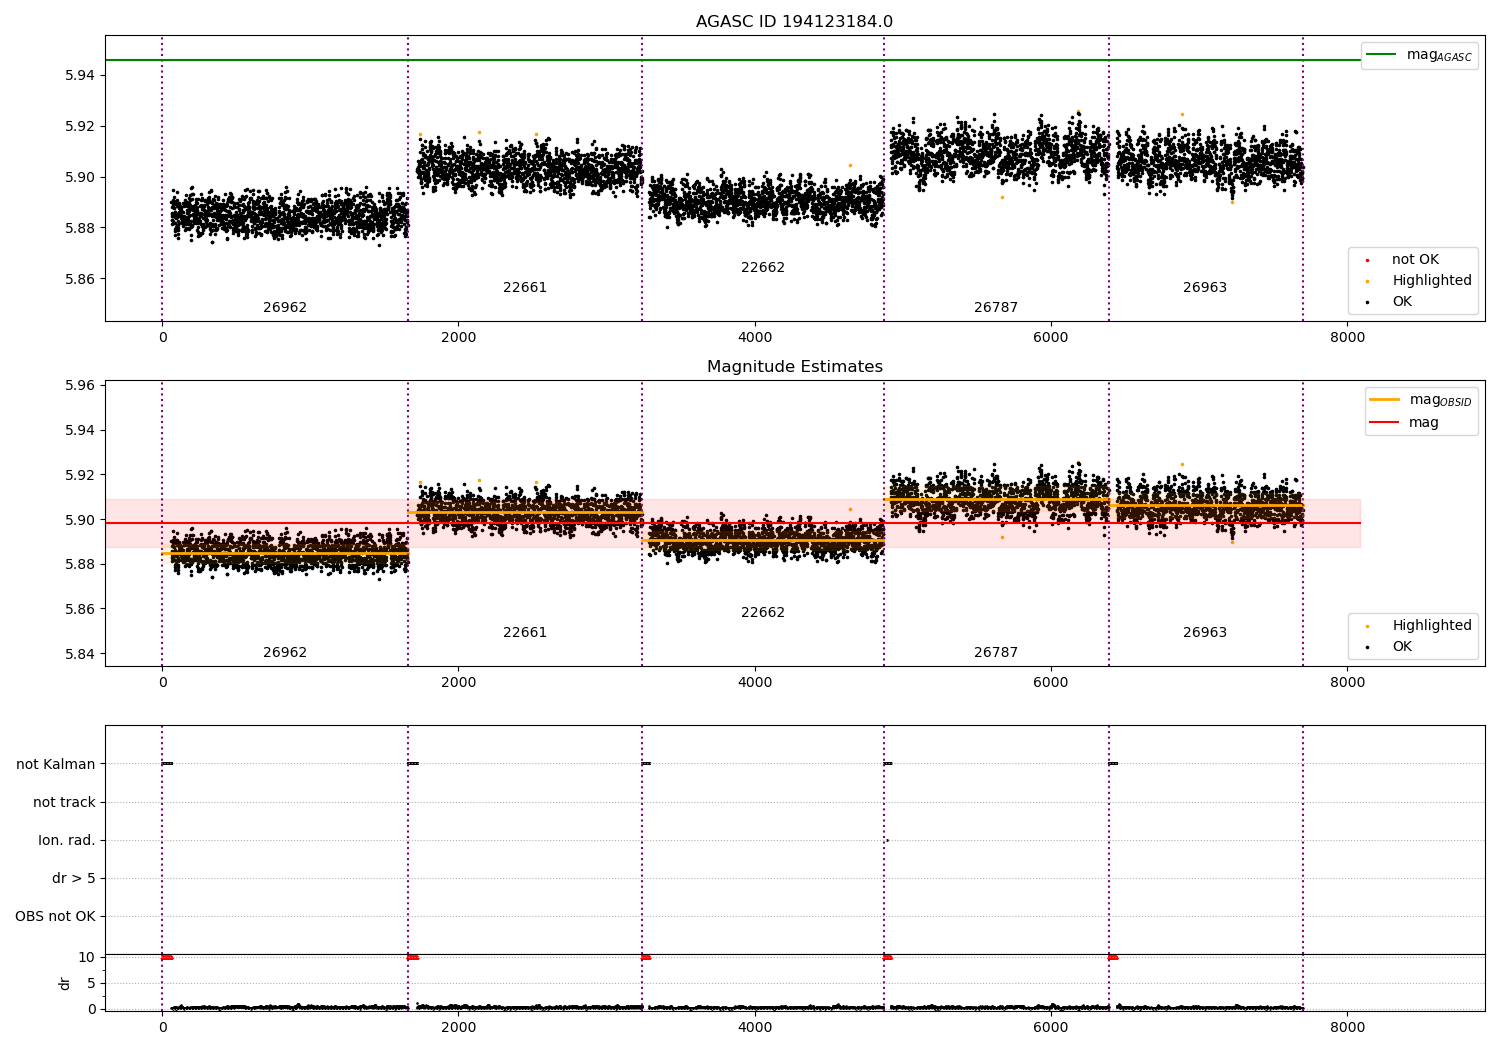Click the 2000 x-tick label in bottom panel
The width and height of the screenshot is (1500, 1050).
coord(458,1027)
